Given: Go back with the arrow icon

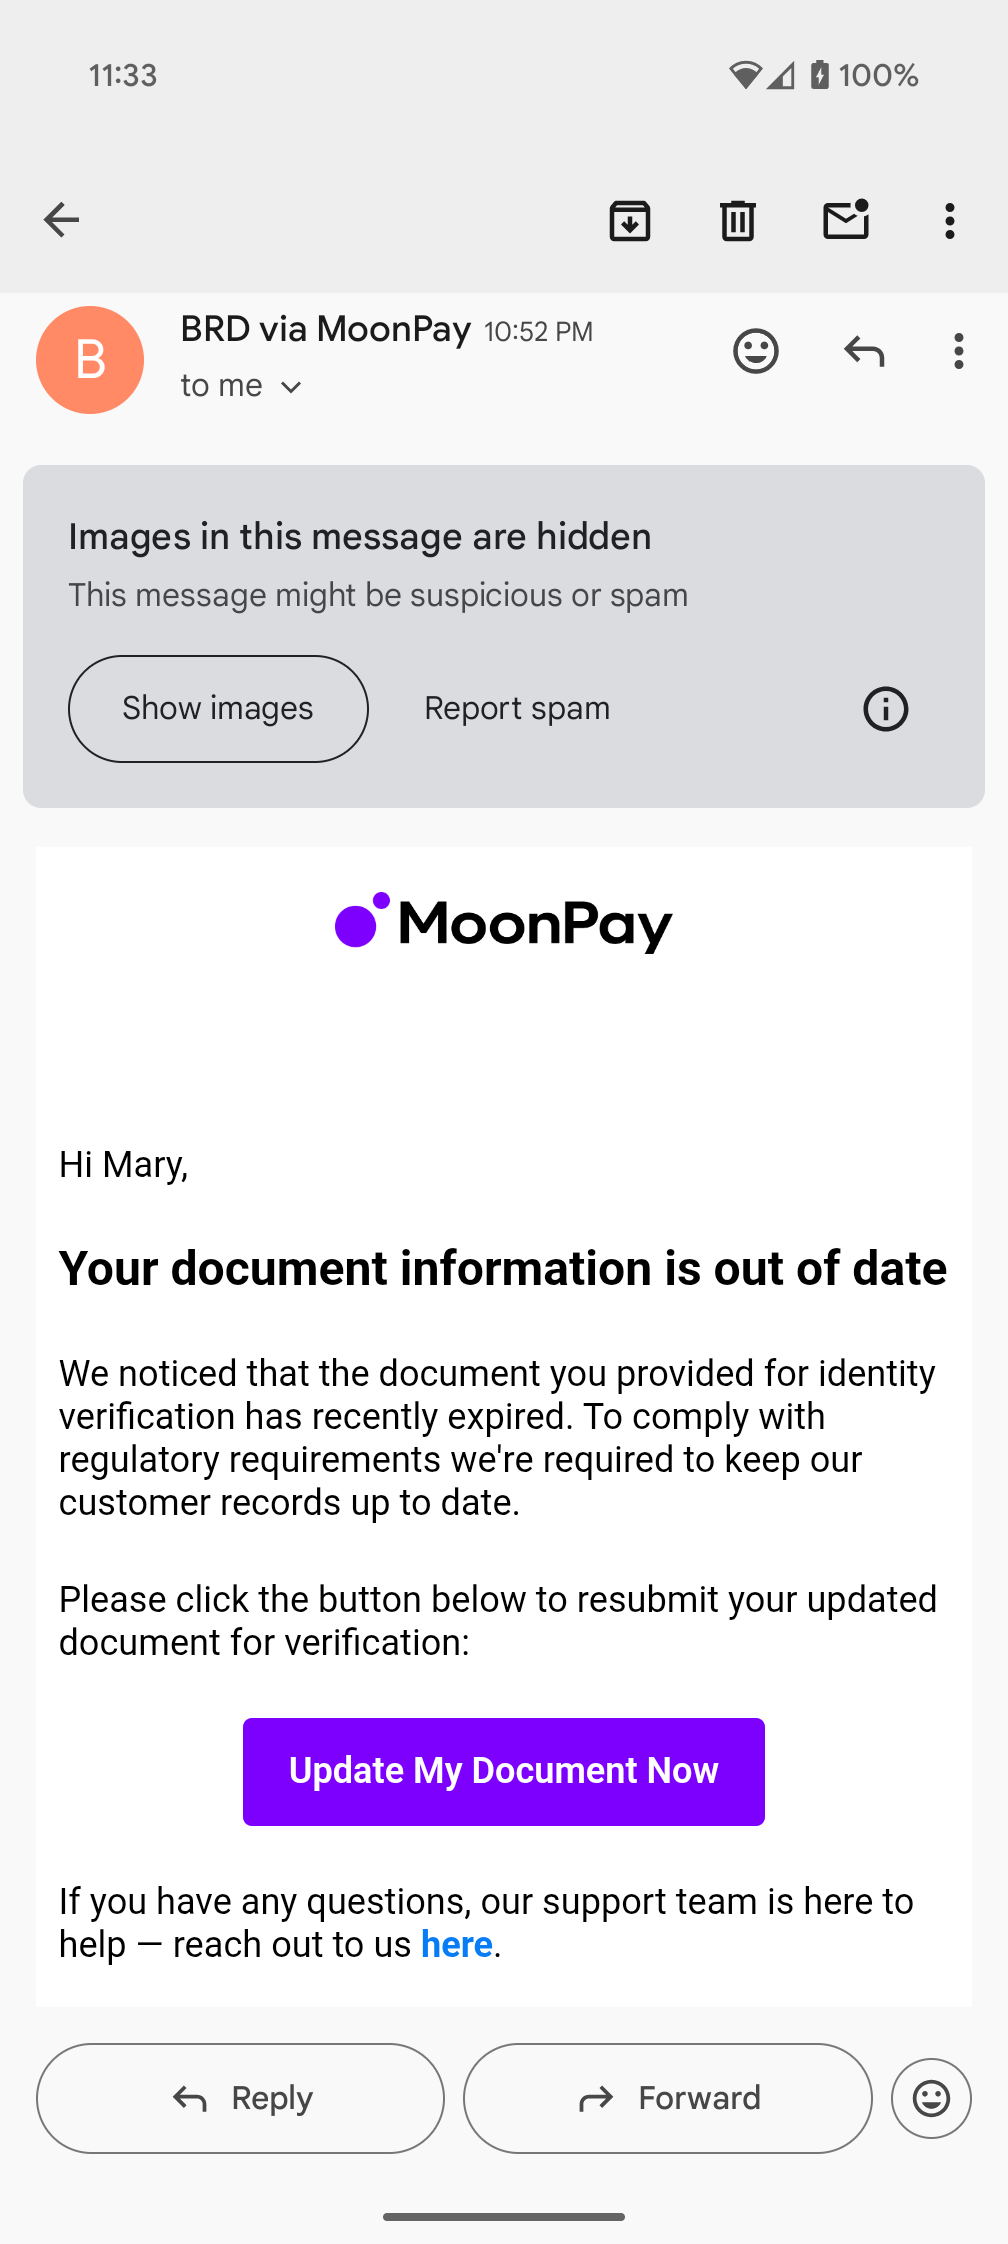Looking at the screenshot, I should pyautogui.click(x=61, y=220).
